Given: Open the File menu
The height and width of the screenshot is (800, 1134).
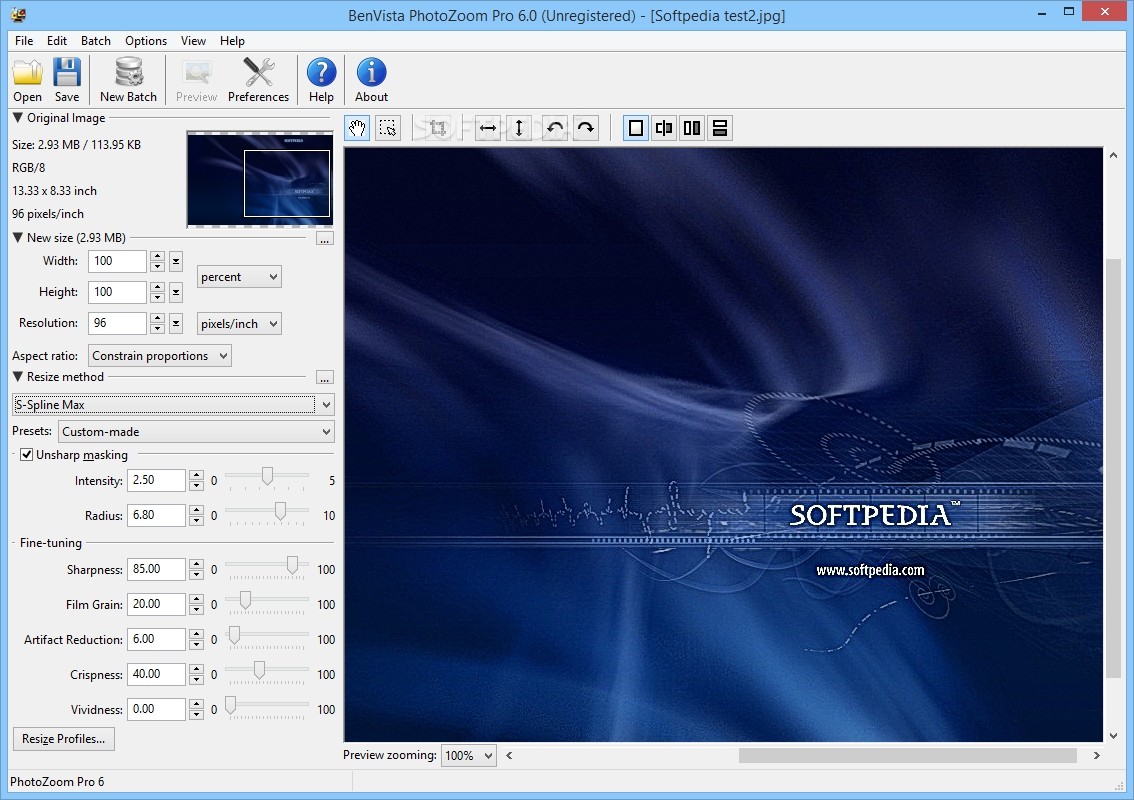Looking at the screenshot, I should pyautogui.click(x=24, y=41).
